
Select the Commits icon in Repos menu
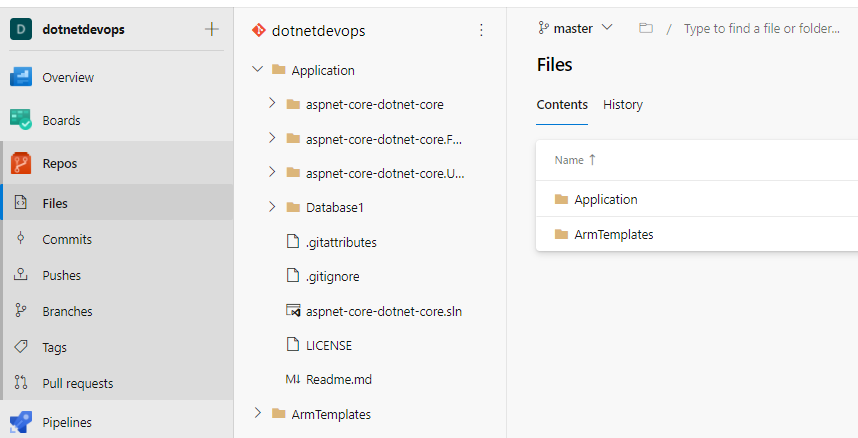[x=21, y=239]
